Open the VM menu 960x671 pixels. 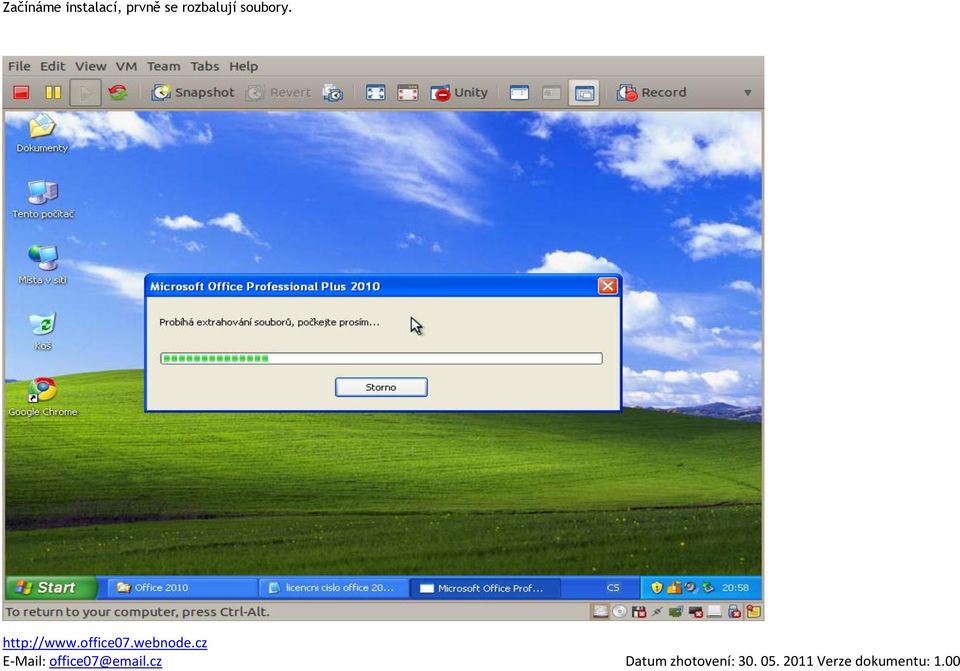126,66
